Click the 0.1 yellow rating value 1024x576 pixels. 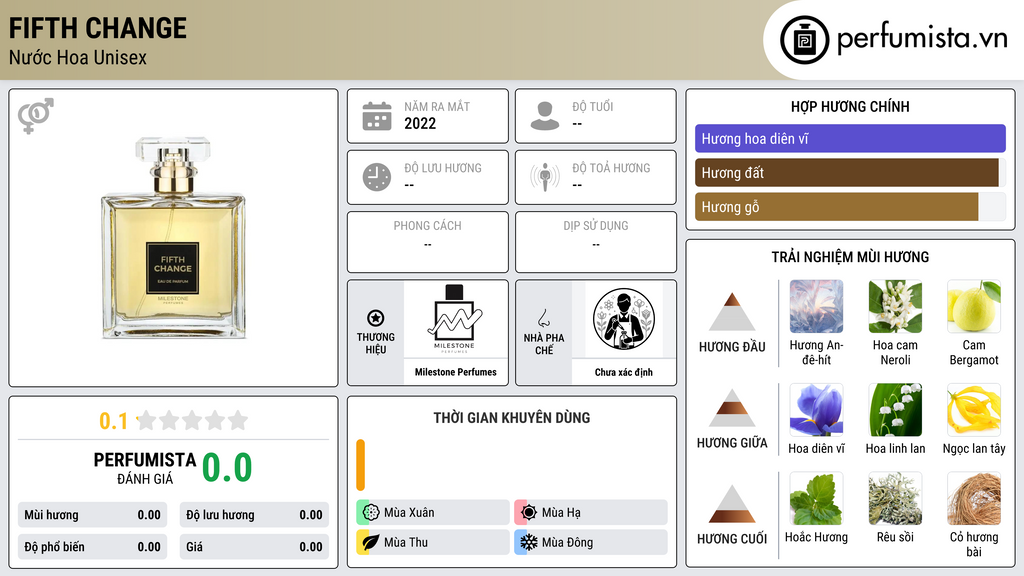(x=113, y=421)
